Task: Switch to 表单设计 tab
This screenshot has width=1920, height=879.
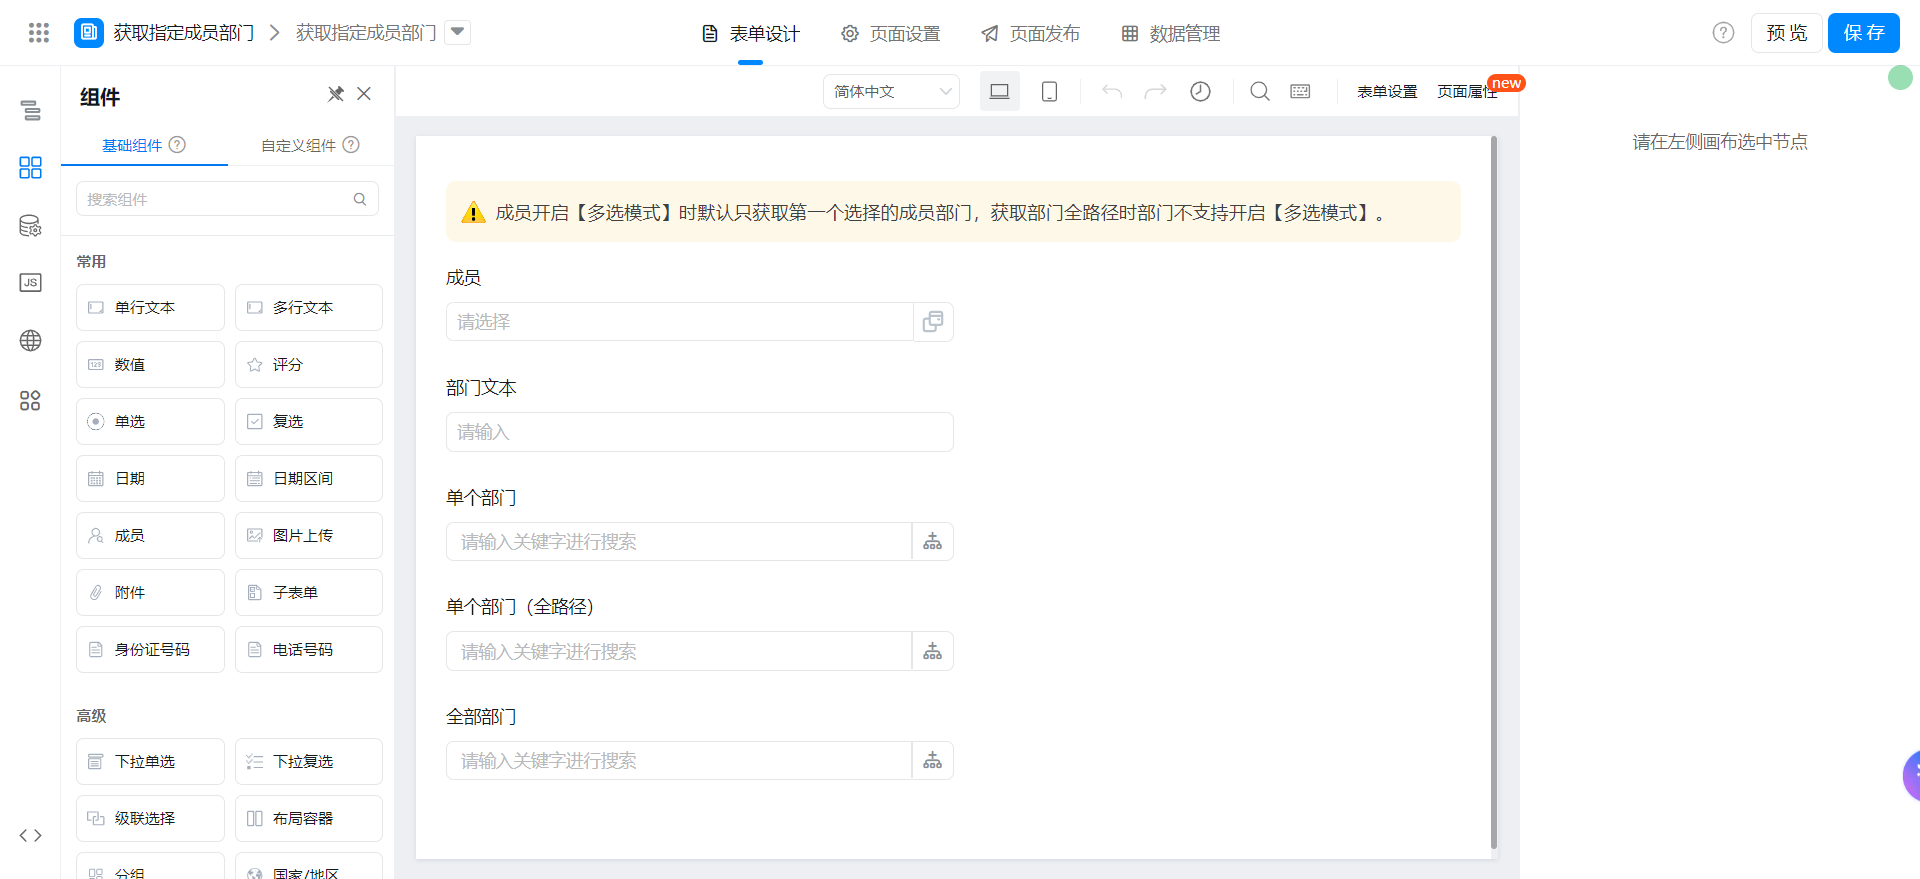Action: tap(751, 34)
